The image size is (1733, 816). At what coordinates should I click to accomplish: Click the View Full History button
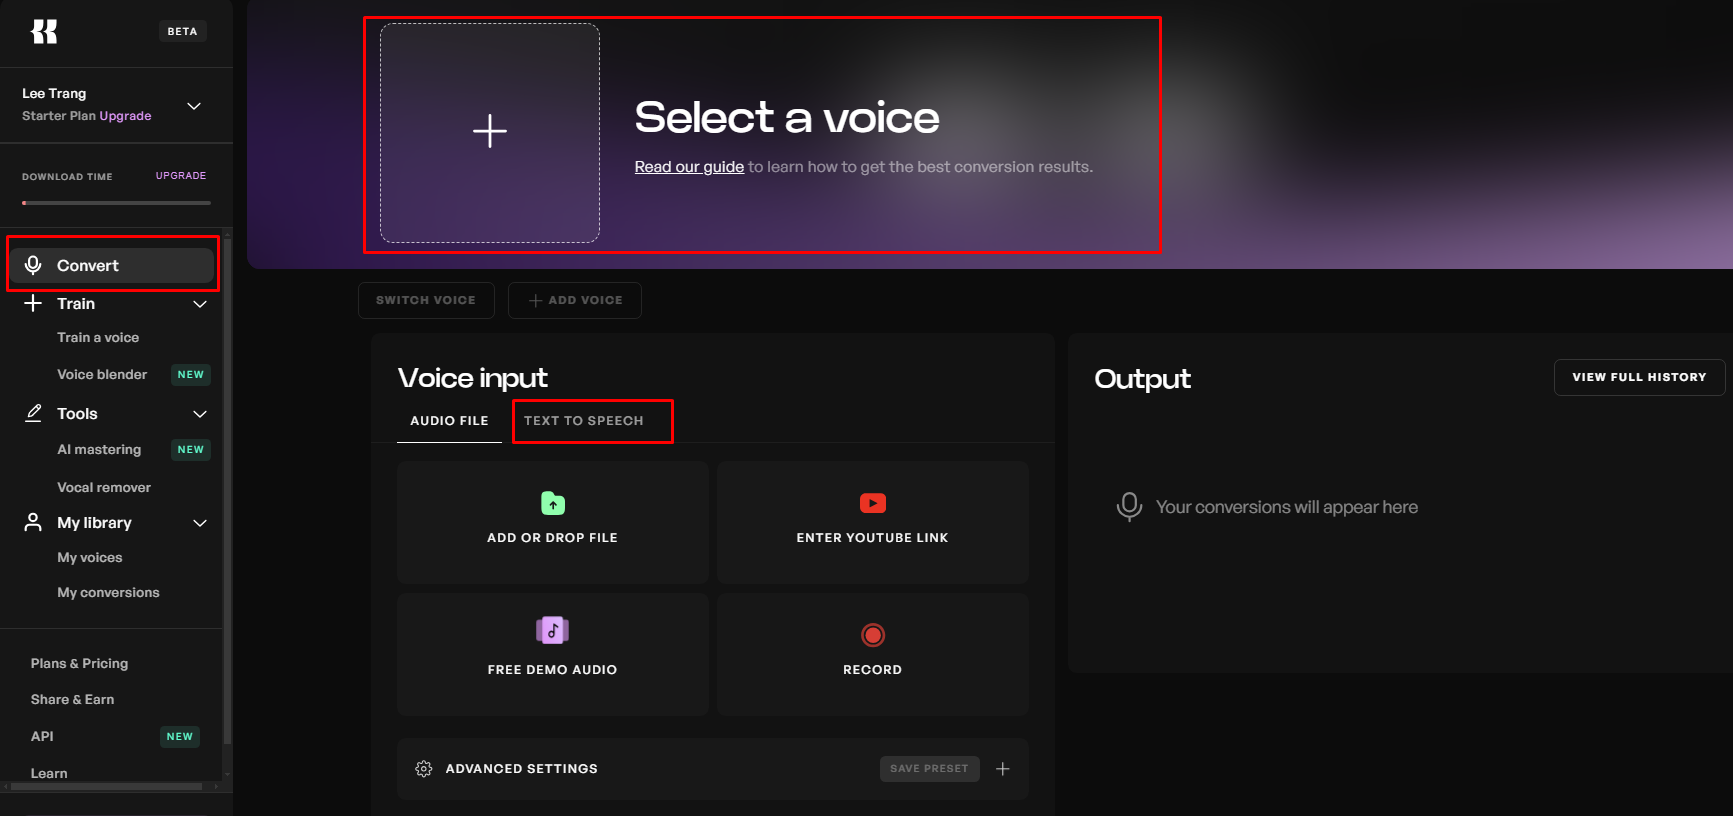click(x=1639, y=377)
